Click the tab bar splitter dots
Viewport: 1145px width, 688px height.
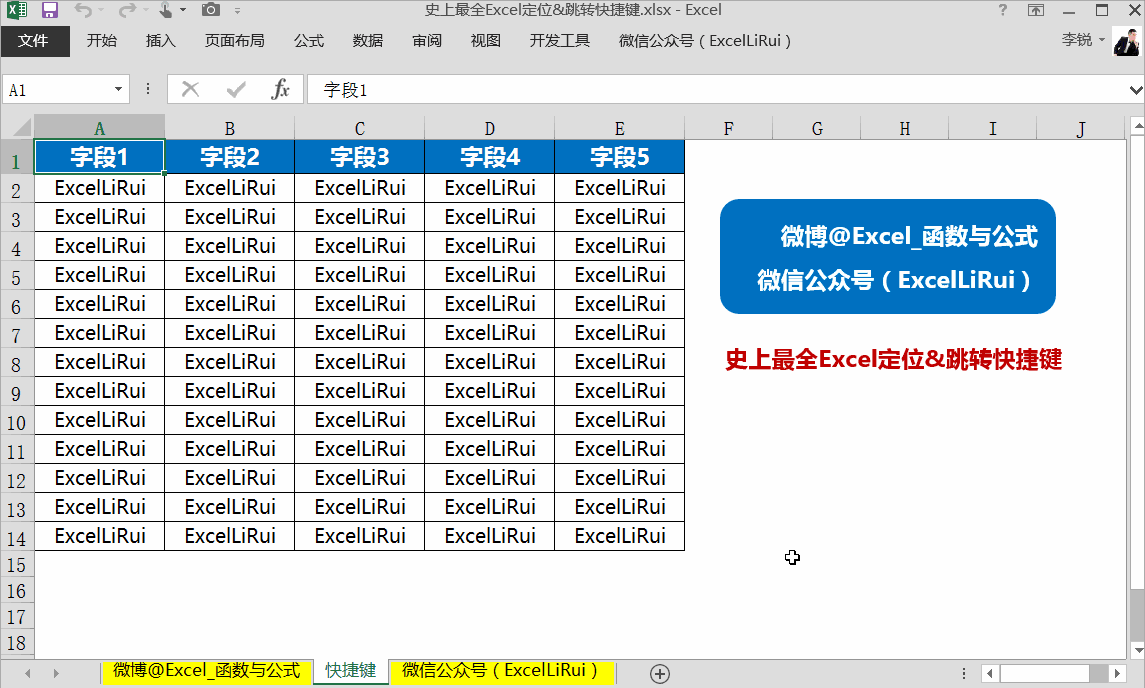[964, 673]
